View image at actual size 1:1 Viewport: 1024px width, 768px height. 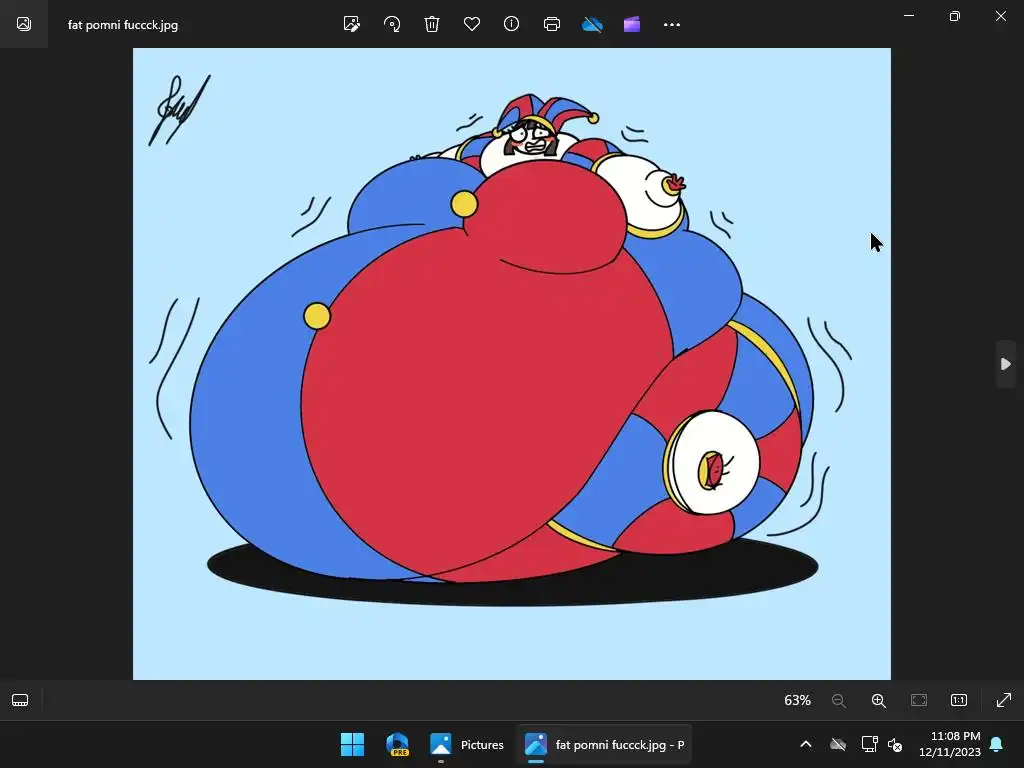(959, 700)
